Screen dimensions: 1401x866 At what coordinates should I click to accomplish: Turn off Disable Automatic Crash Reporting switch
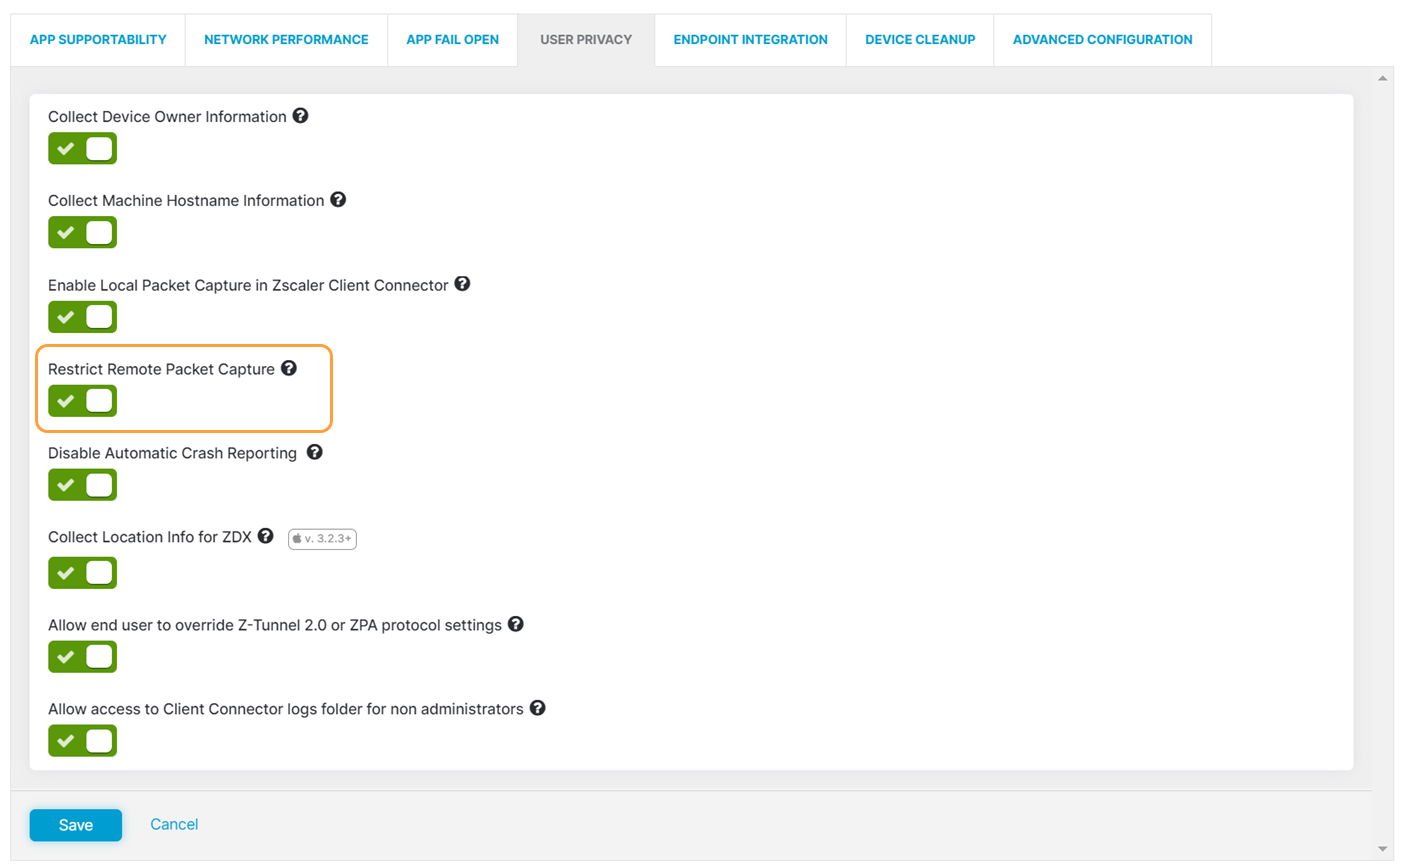pyautogui.click(x=82, y=485)
